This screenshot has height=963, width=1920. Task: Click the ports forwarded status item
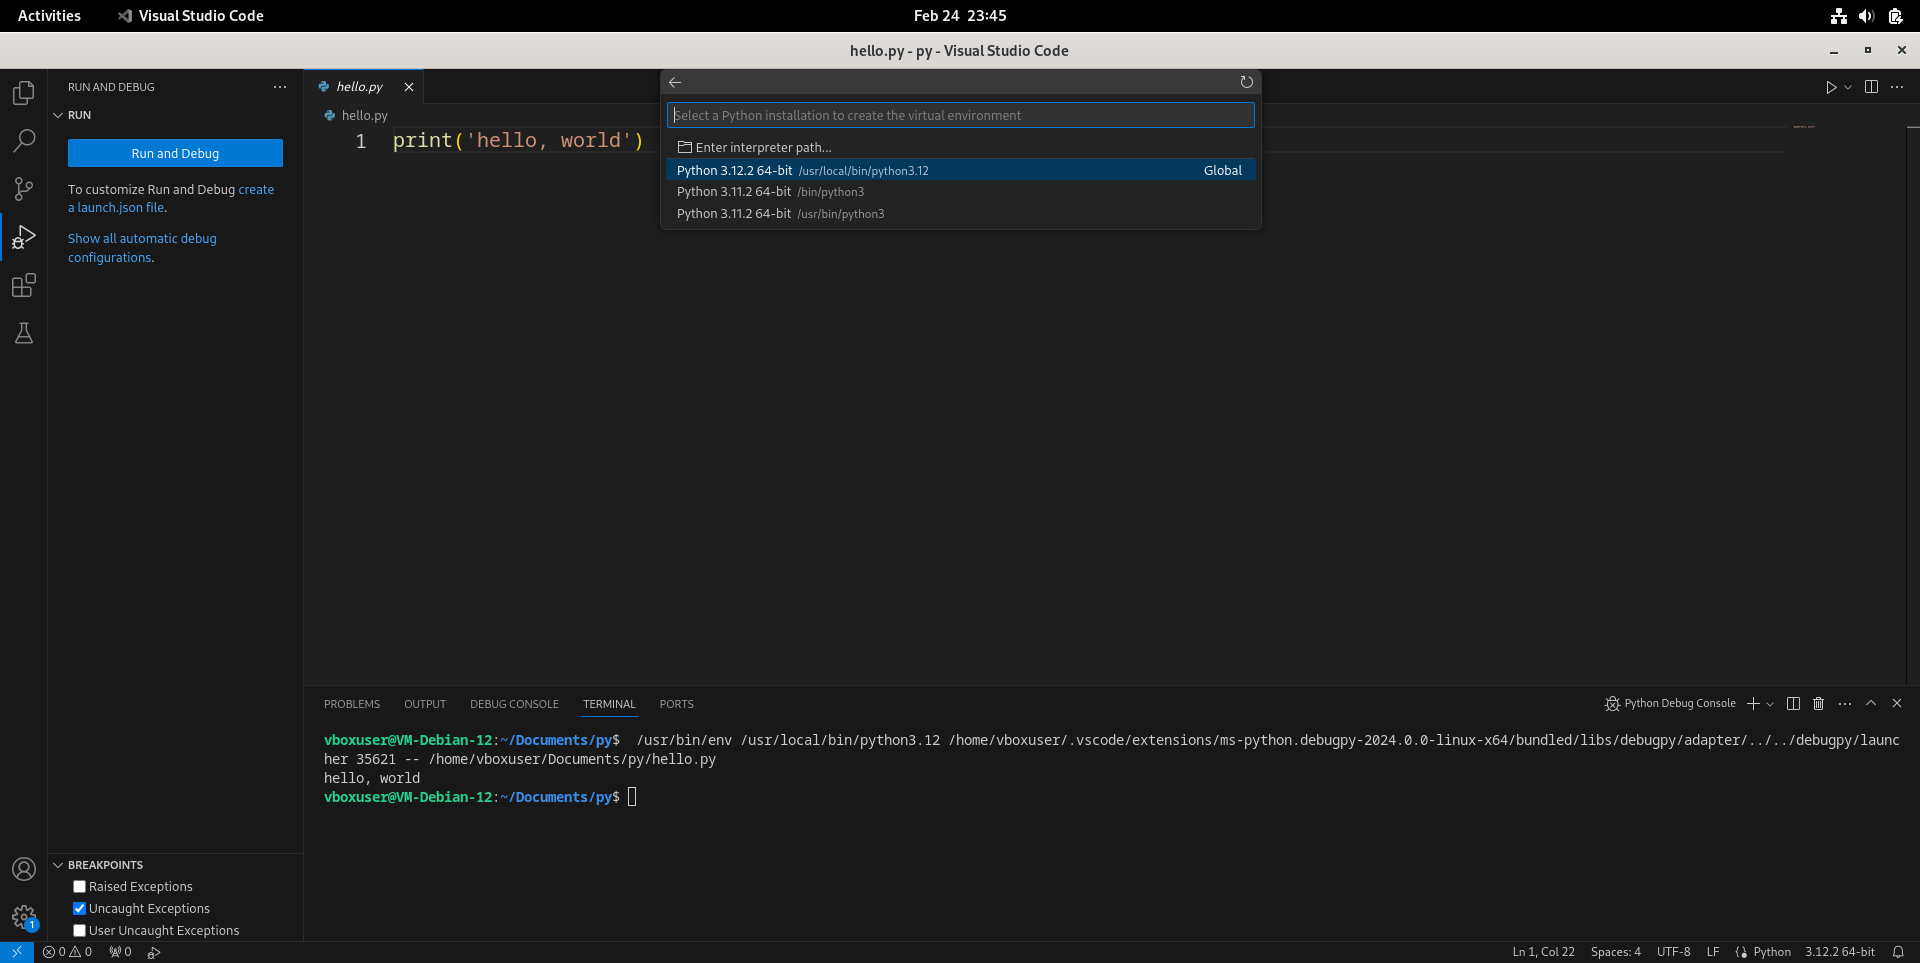120,952
